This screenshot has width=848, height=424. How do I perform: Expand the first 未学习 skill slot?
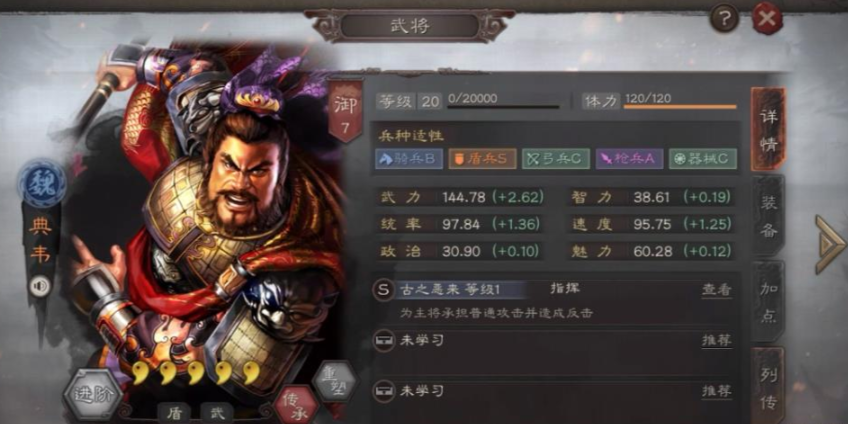pos(554,340)
